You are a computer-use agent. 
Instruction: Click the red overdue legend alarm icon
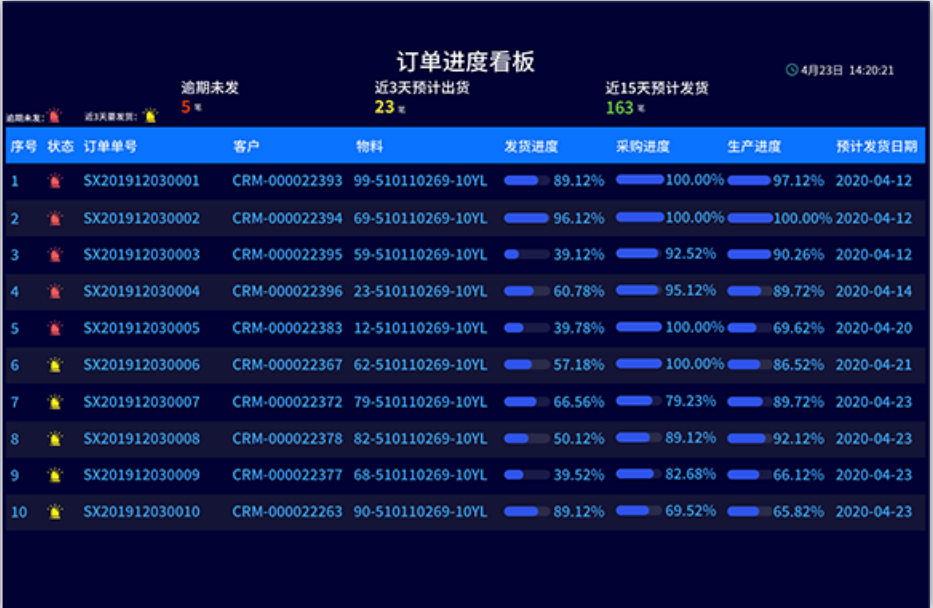pyautogui.click(x=54, y=116)
